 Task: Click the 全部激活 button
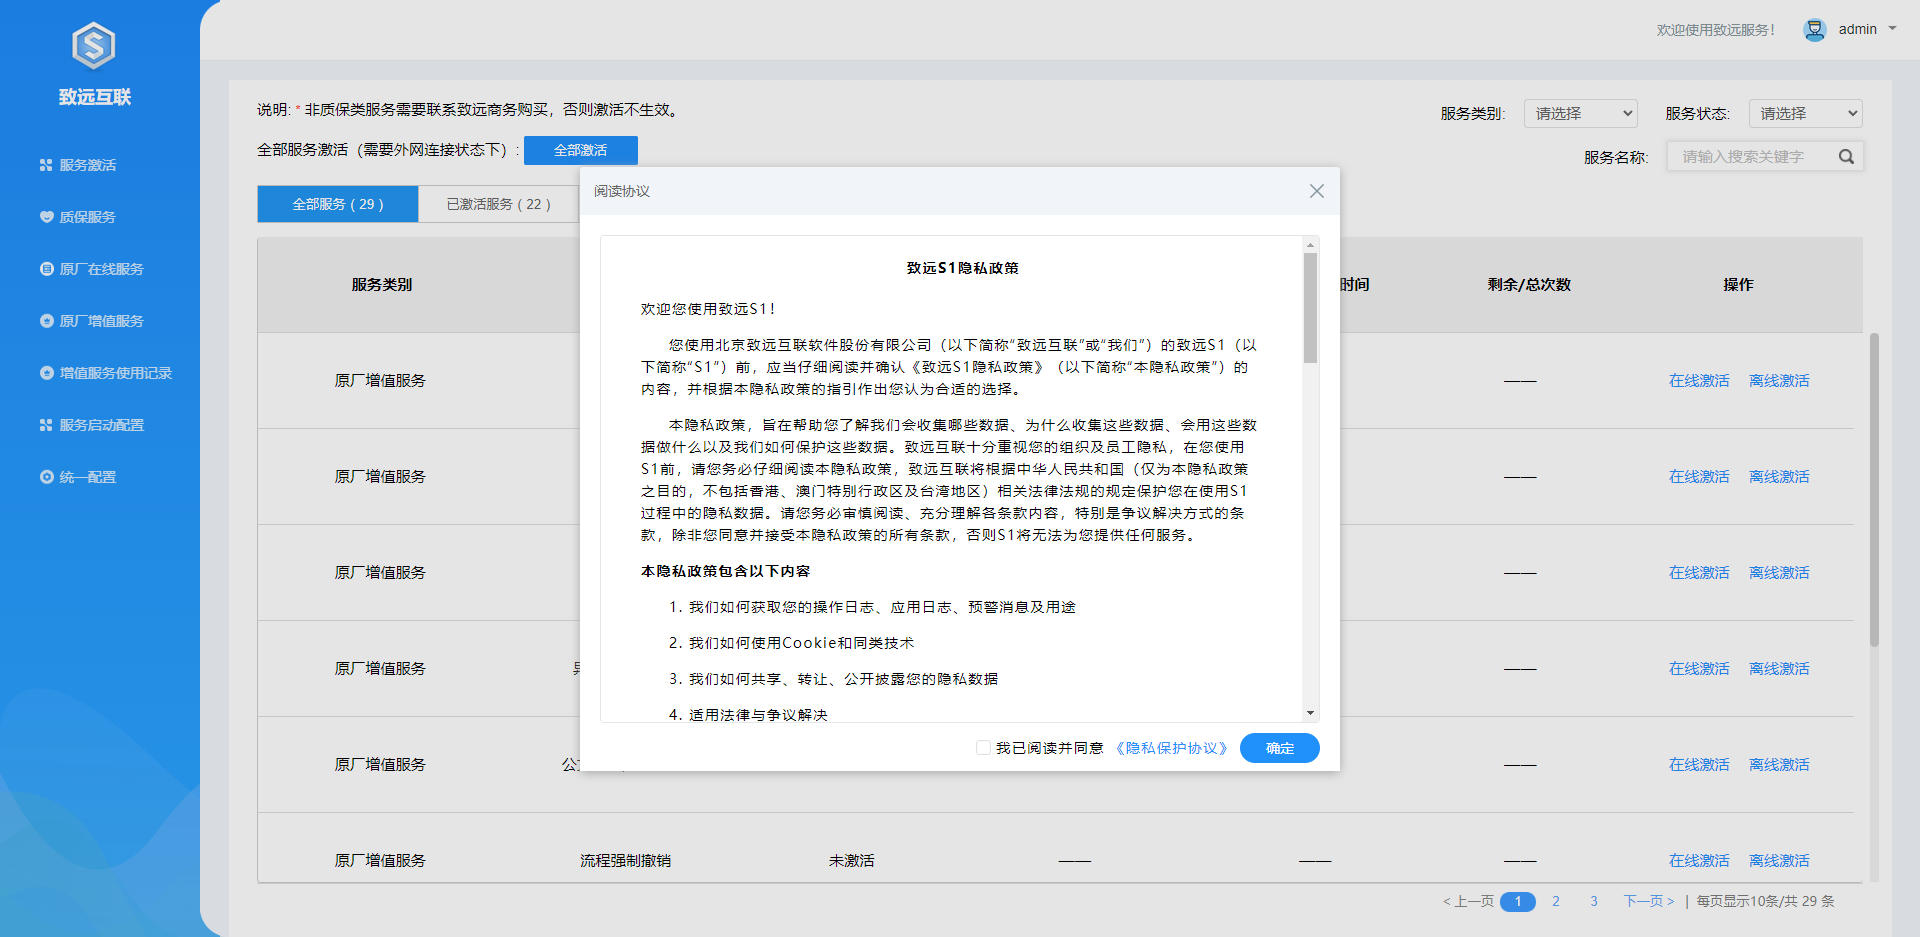[x=581, y=150]
